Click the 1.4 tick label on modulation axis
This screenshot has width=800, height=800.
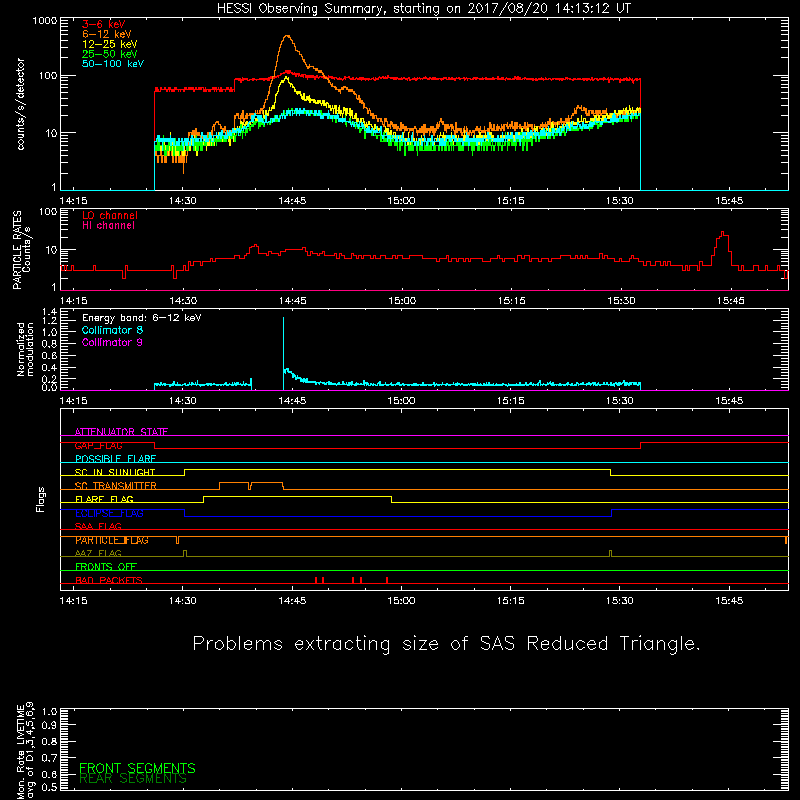click(49, 312)
